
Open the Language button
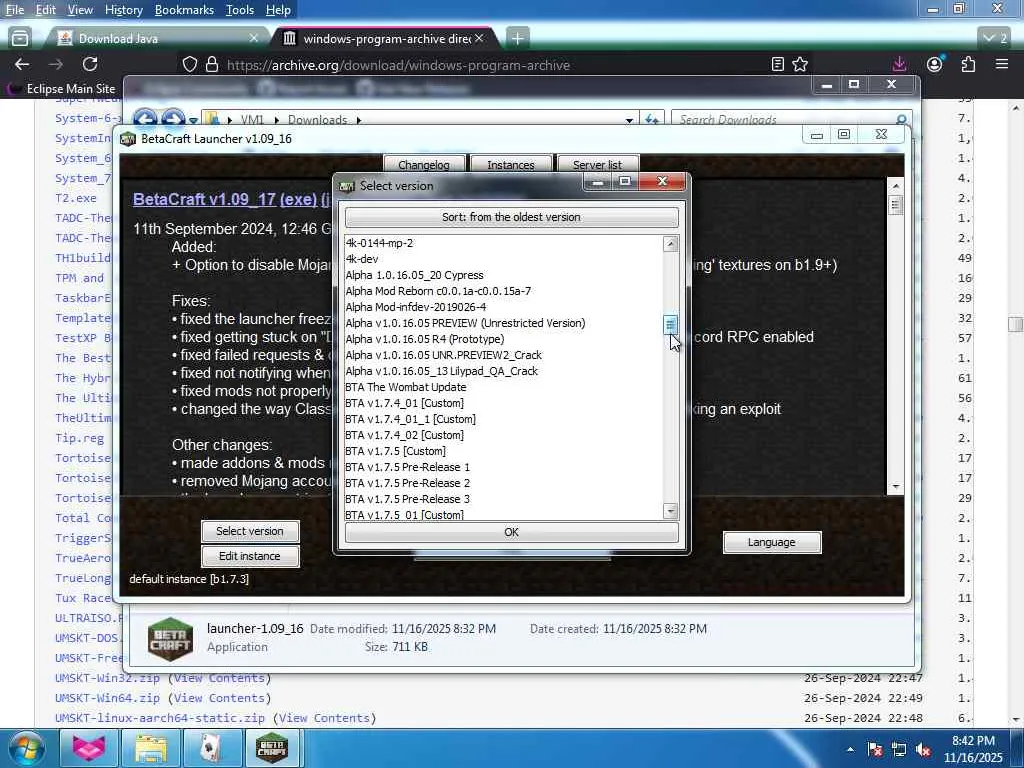pos(772,542)
